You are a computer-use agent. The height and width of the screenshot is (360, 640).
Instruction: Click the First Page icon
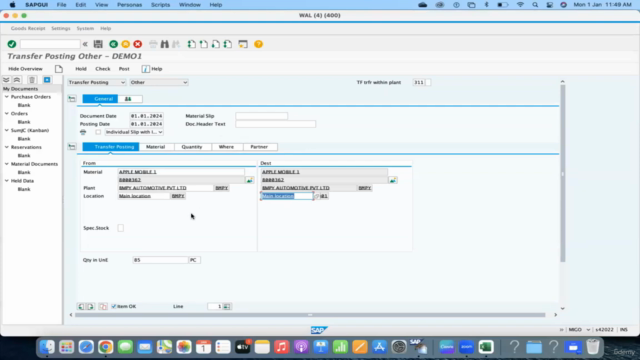point(191,44)
